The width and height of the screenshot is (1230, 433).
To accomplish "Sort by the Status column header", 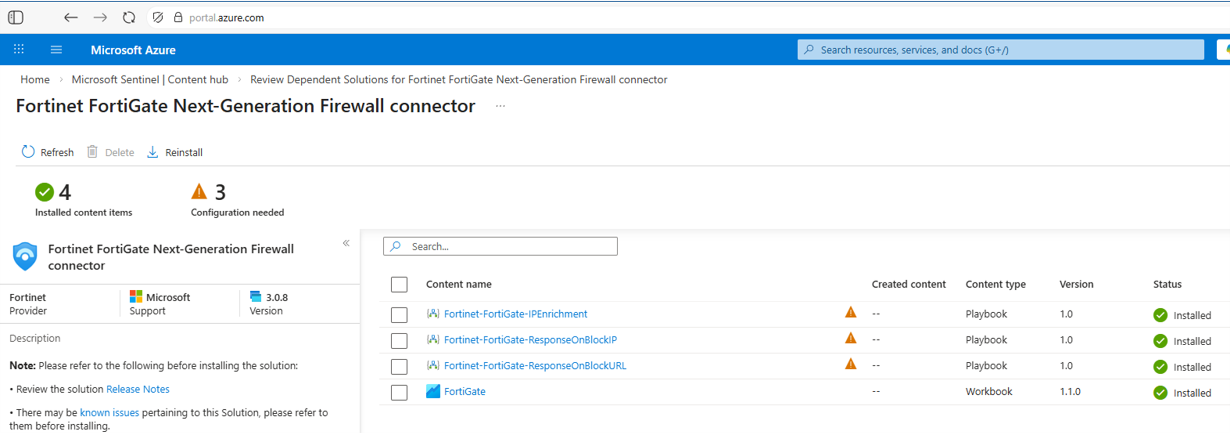I will pyautogui.click(x=1167, y=285).
